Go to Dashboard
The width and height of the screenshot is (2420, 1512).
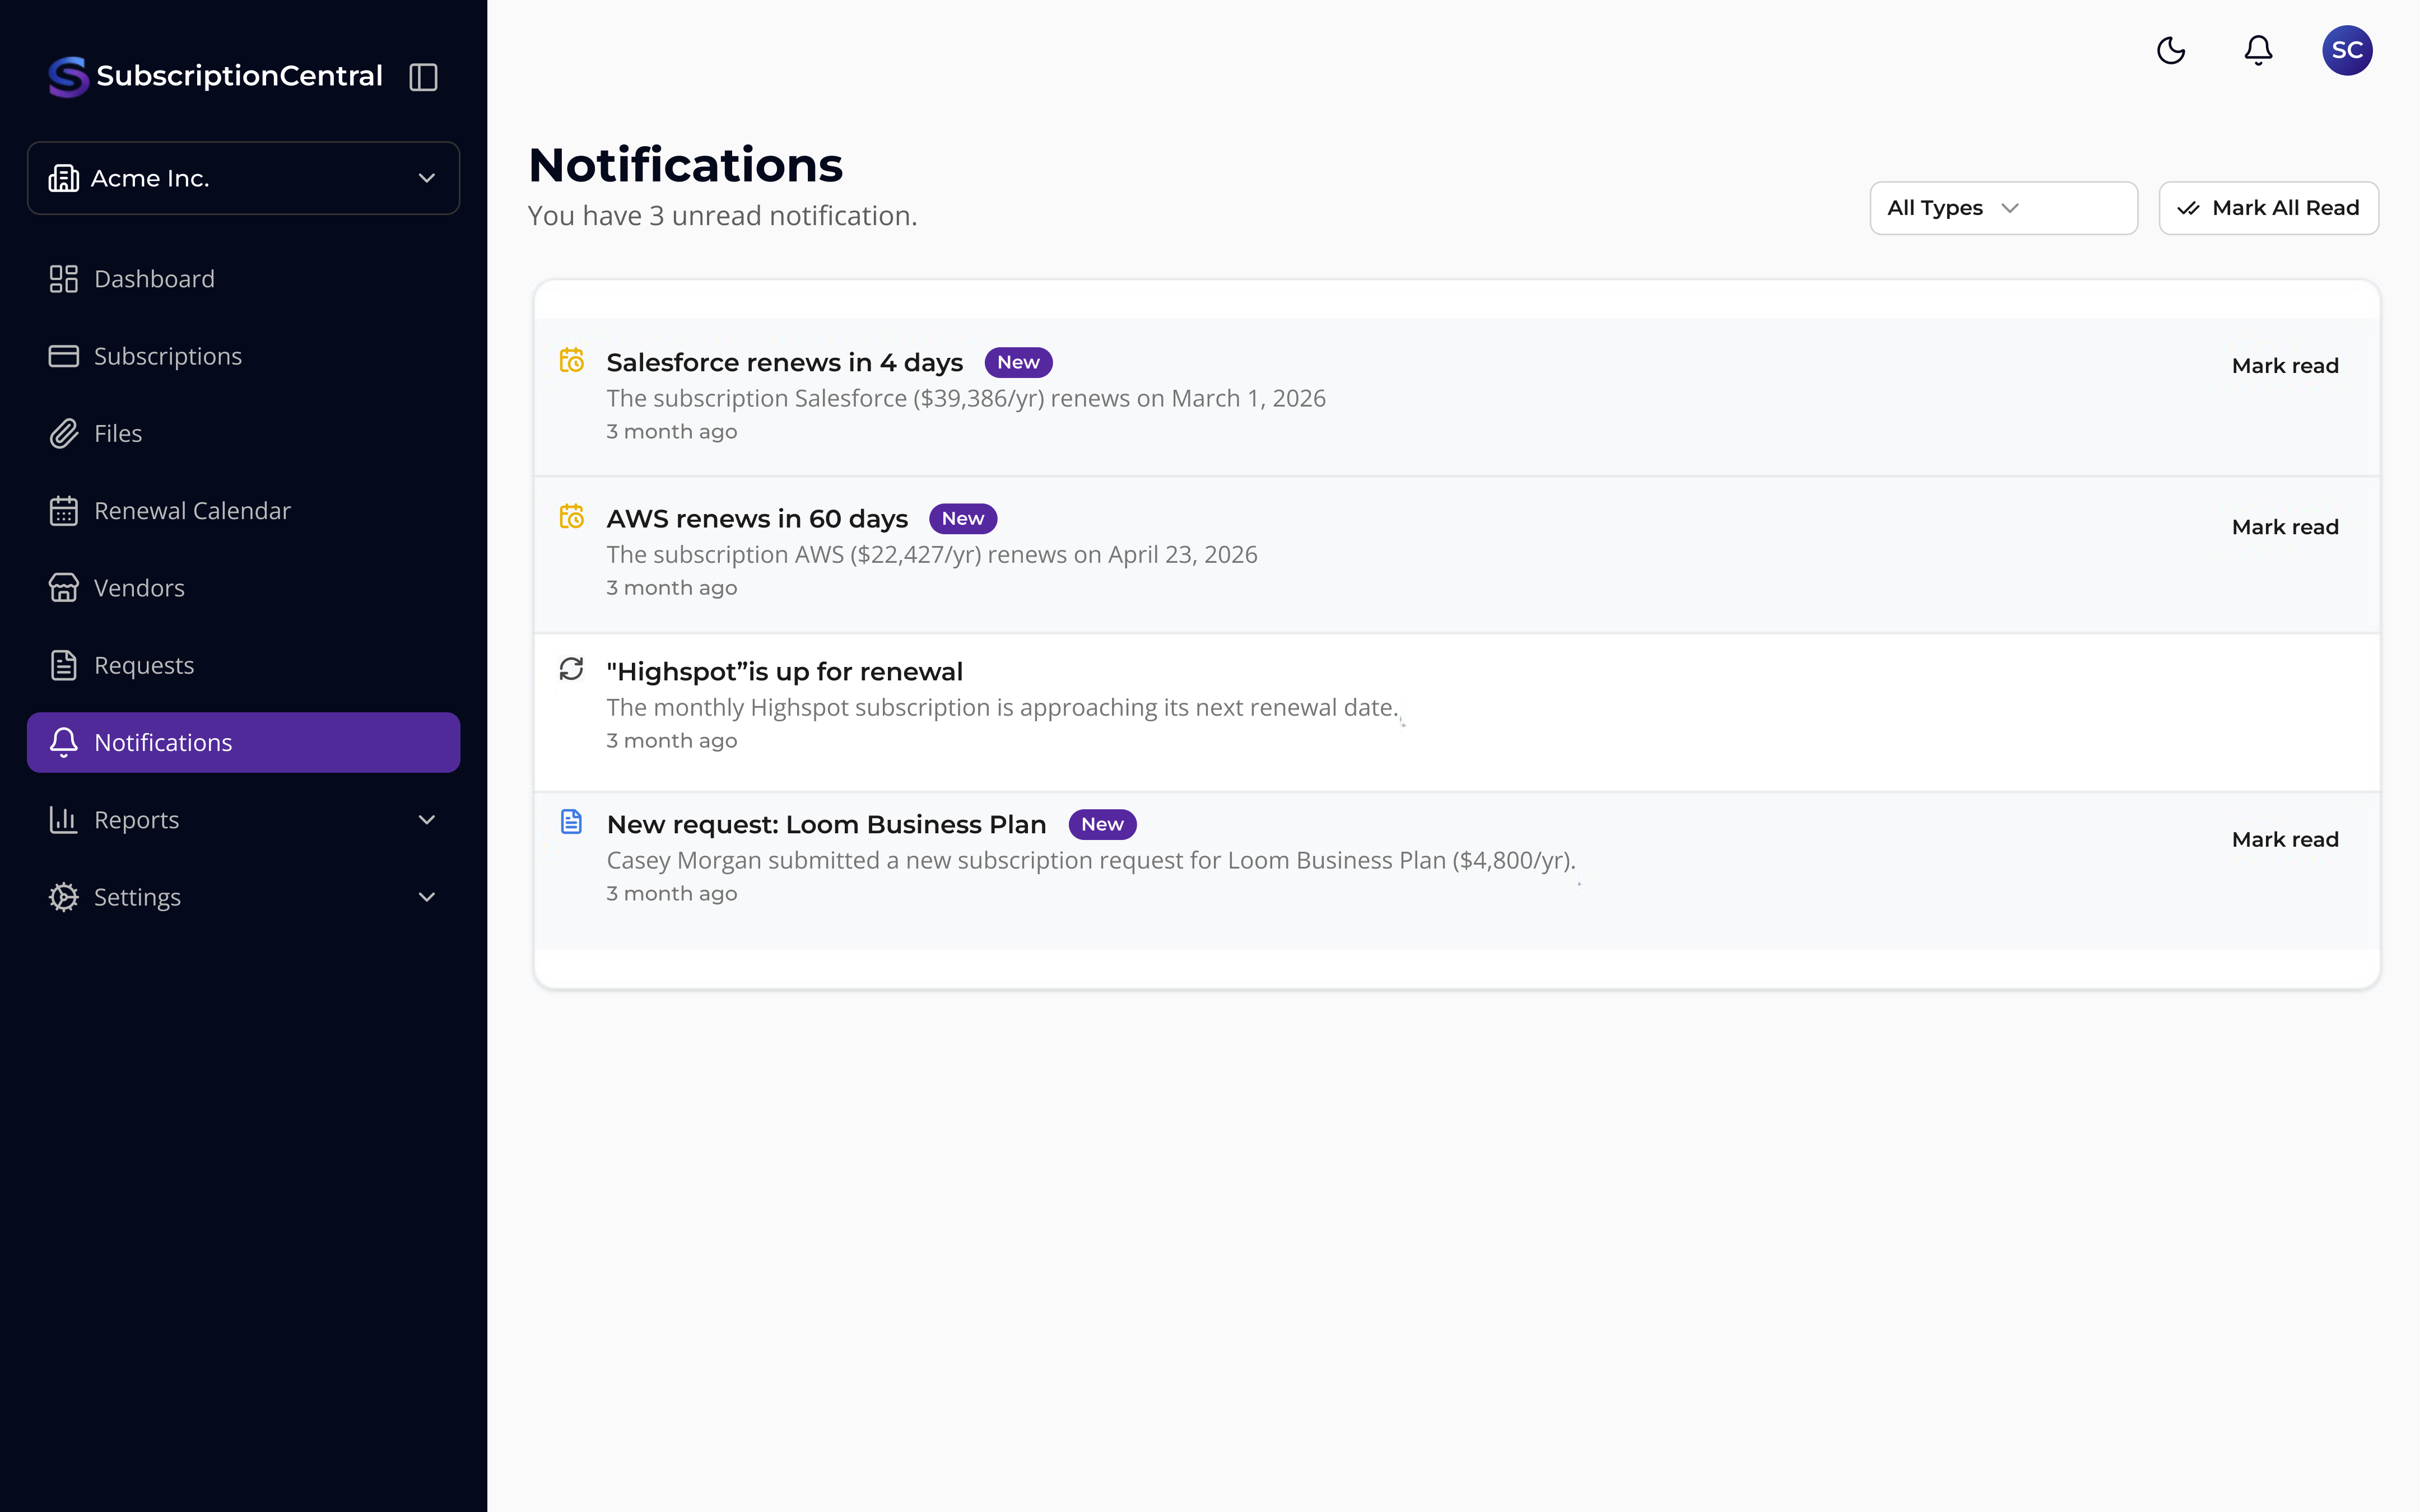tap(243, 279)
